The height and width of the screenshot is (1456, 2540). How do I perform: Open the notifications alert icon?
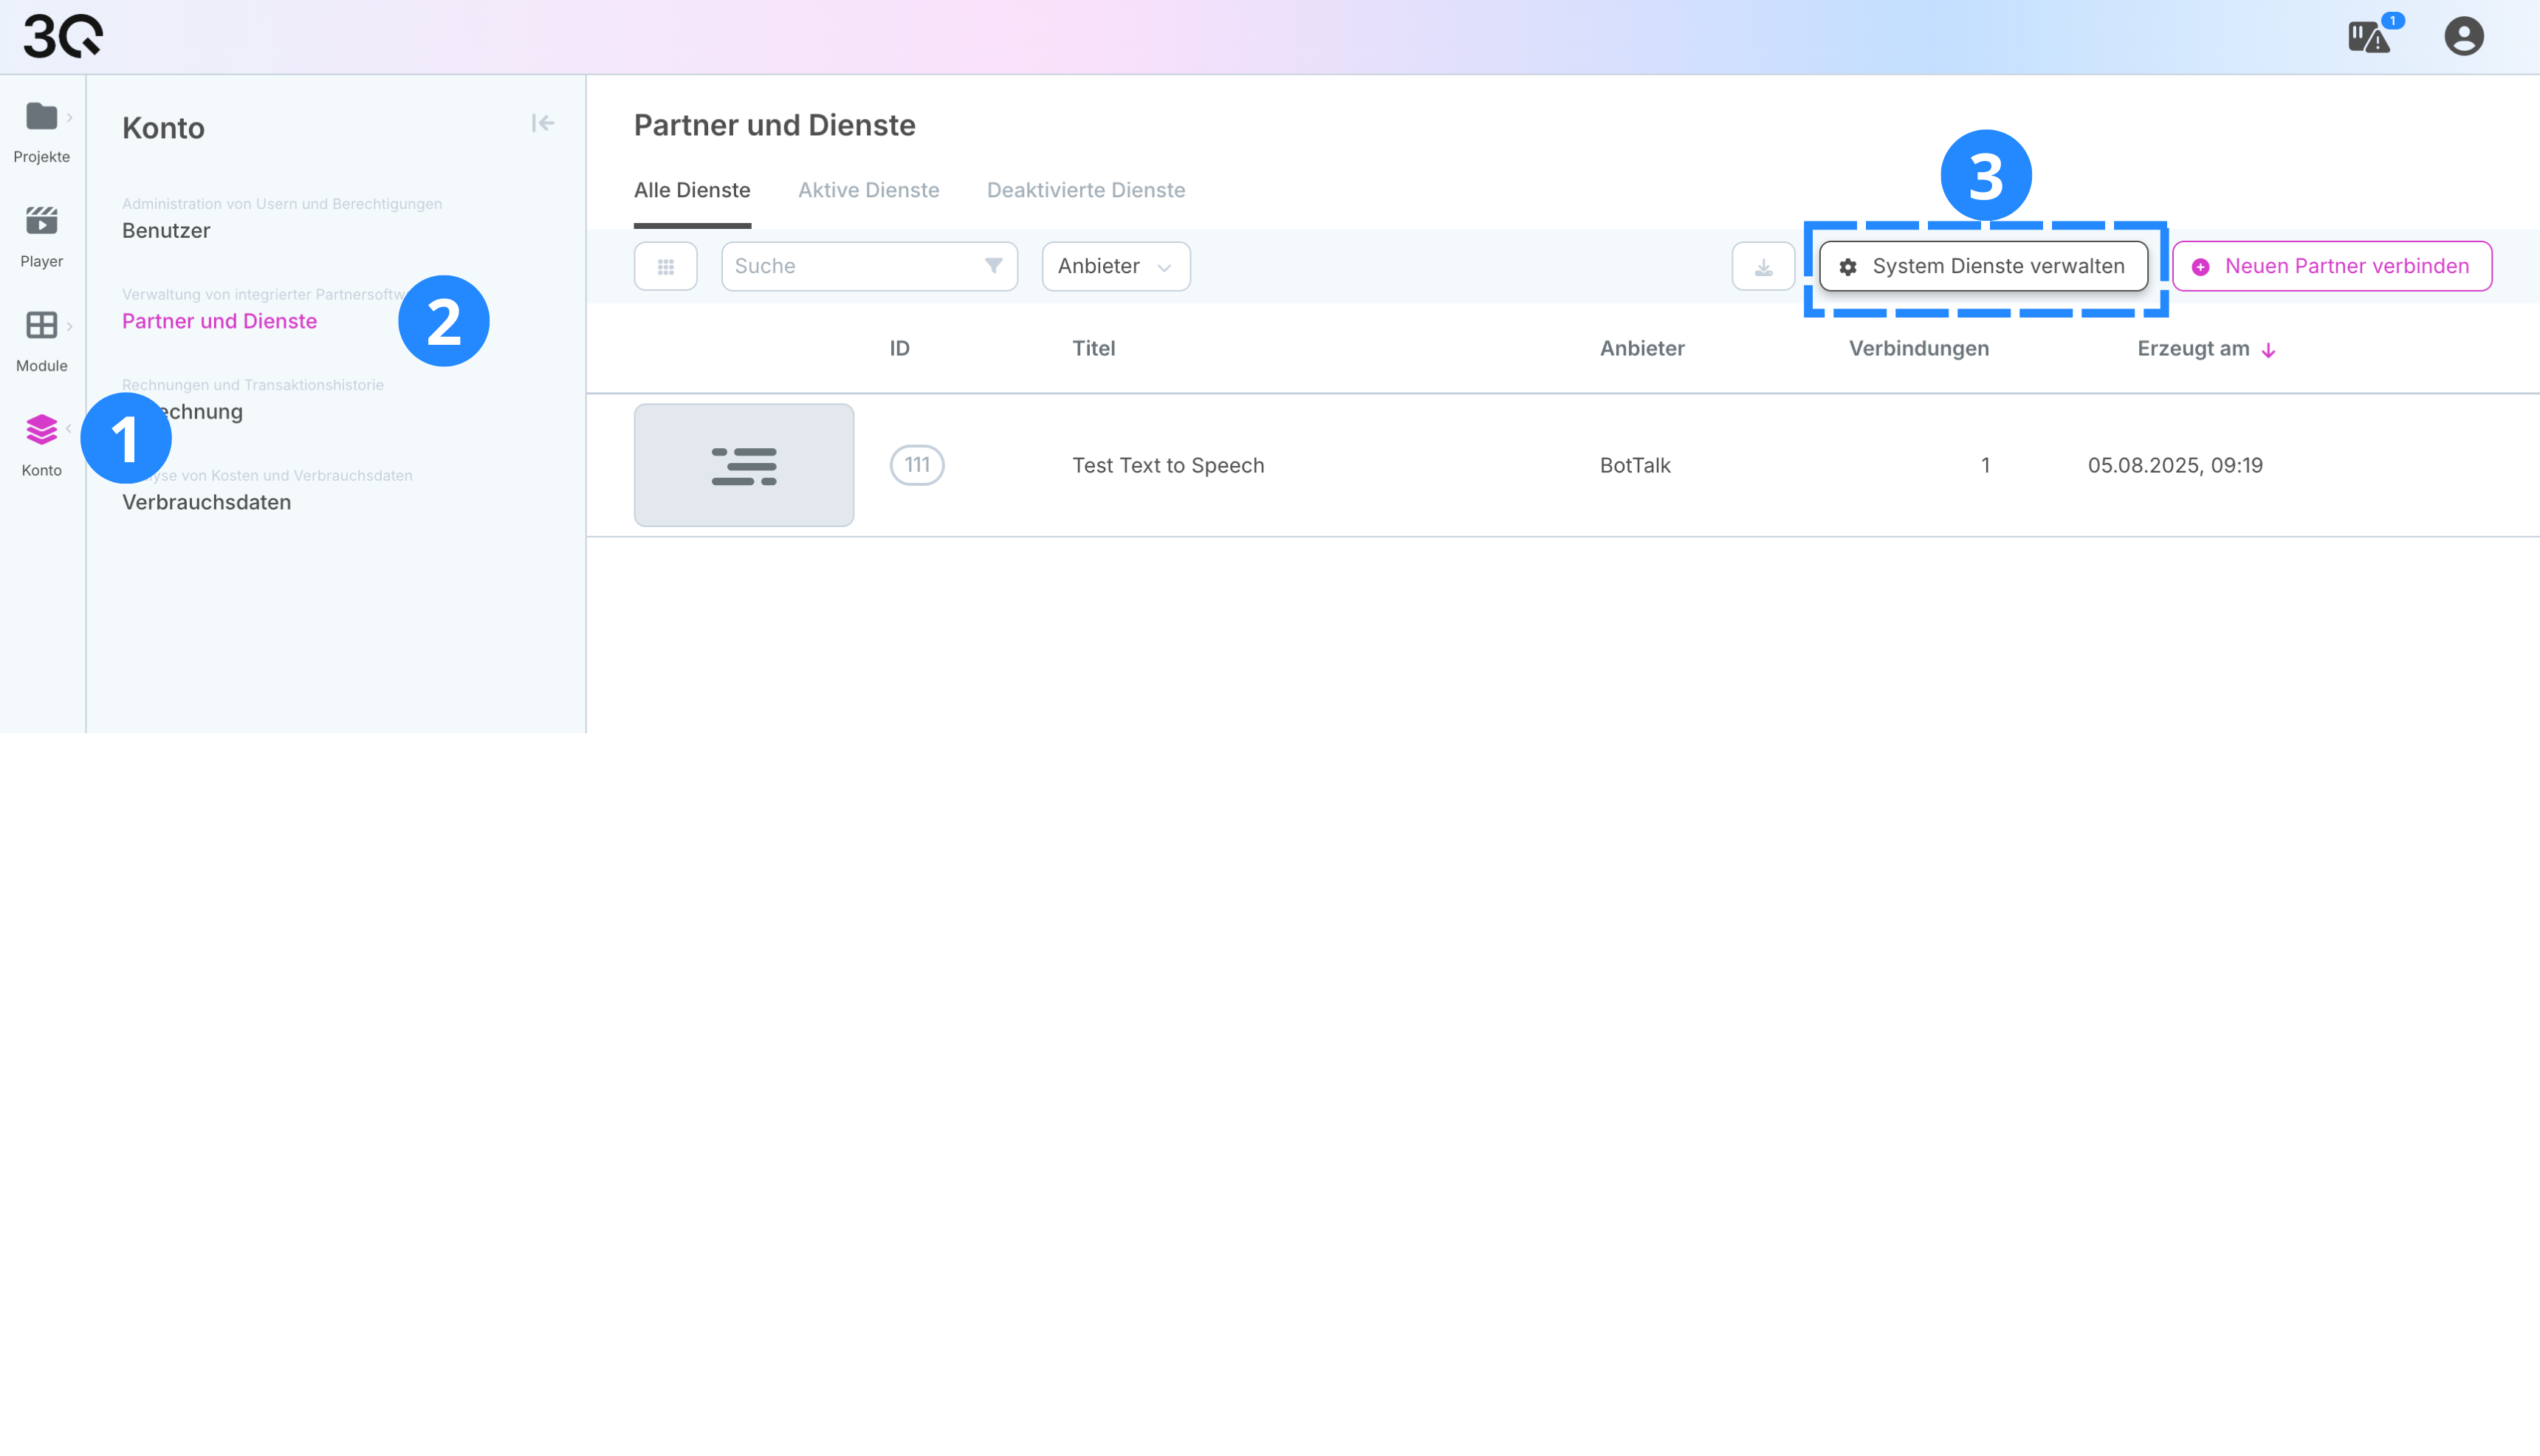point(2368,38)
